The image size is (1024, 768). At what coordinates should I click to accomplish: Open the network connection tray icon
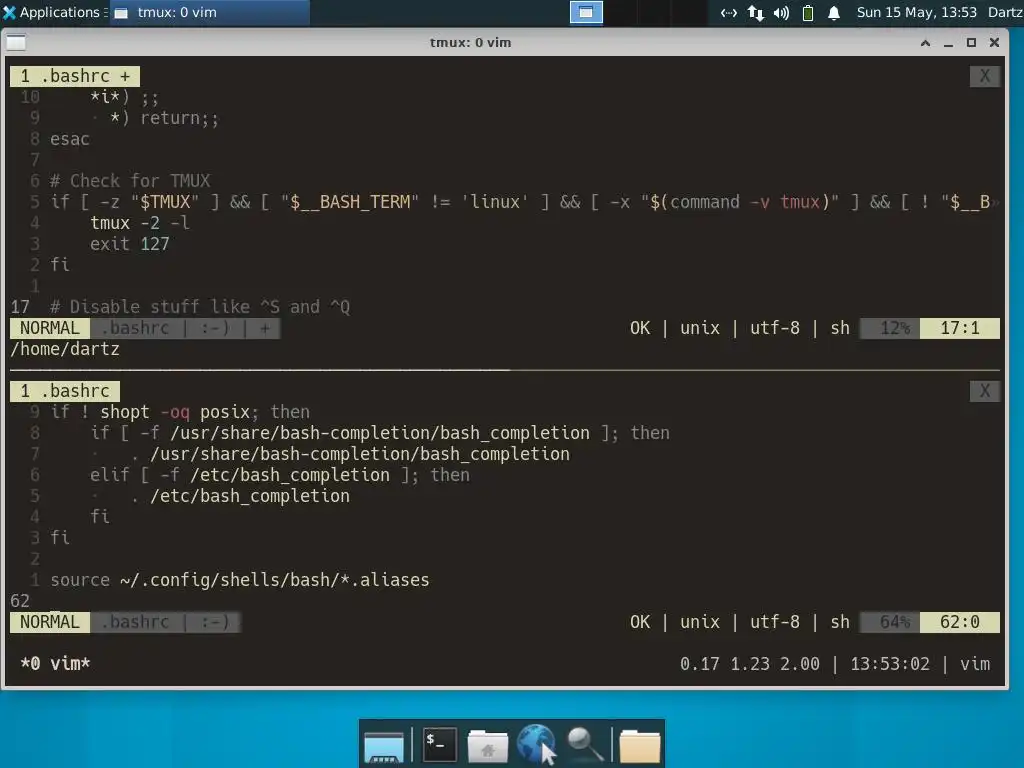coord(728,12)
